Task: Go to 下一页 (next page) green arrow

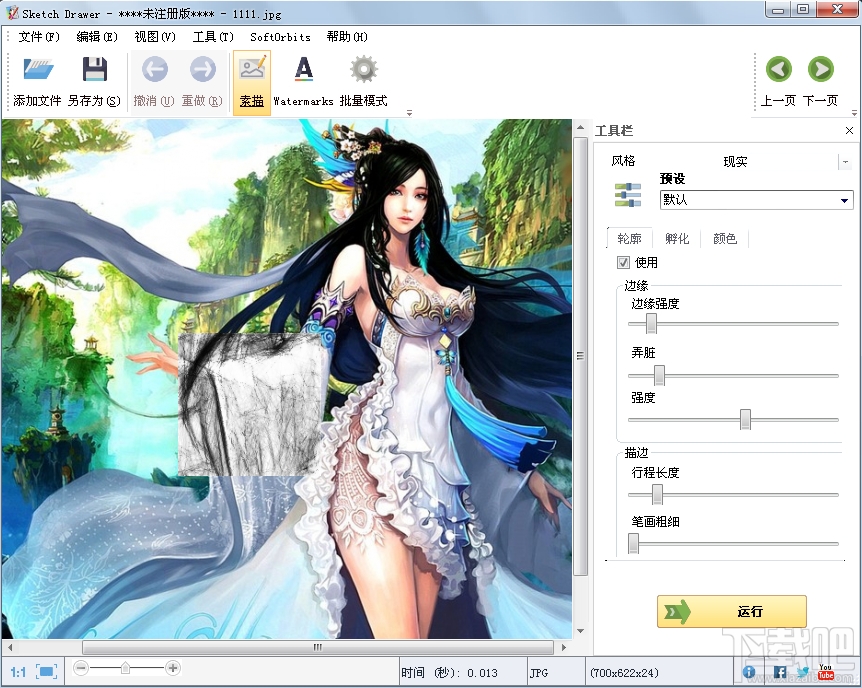Action: coord(821,69)
